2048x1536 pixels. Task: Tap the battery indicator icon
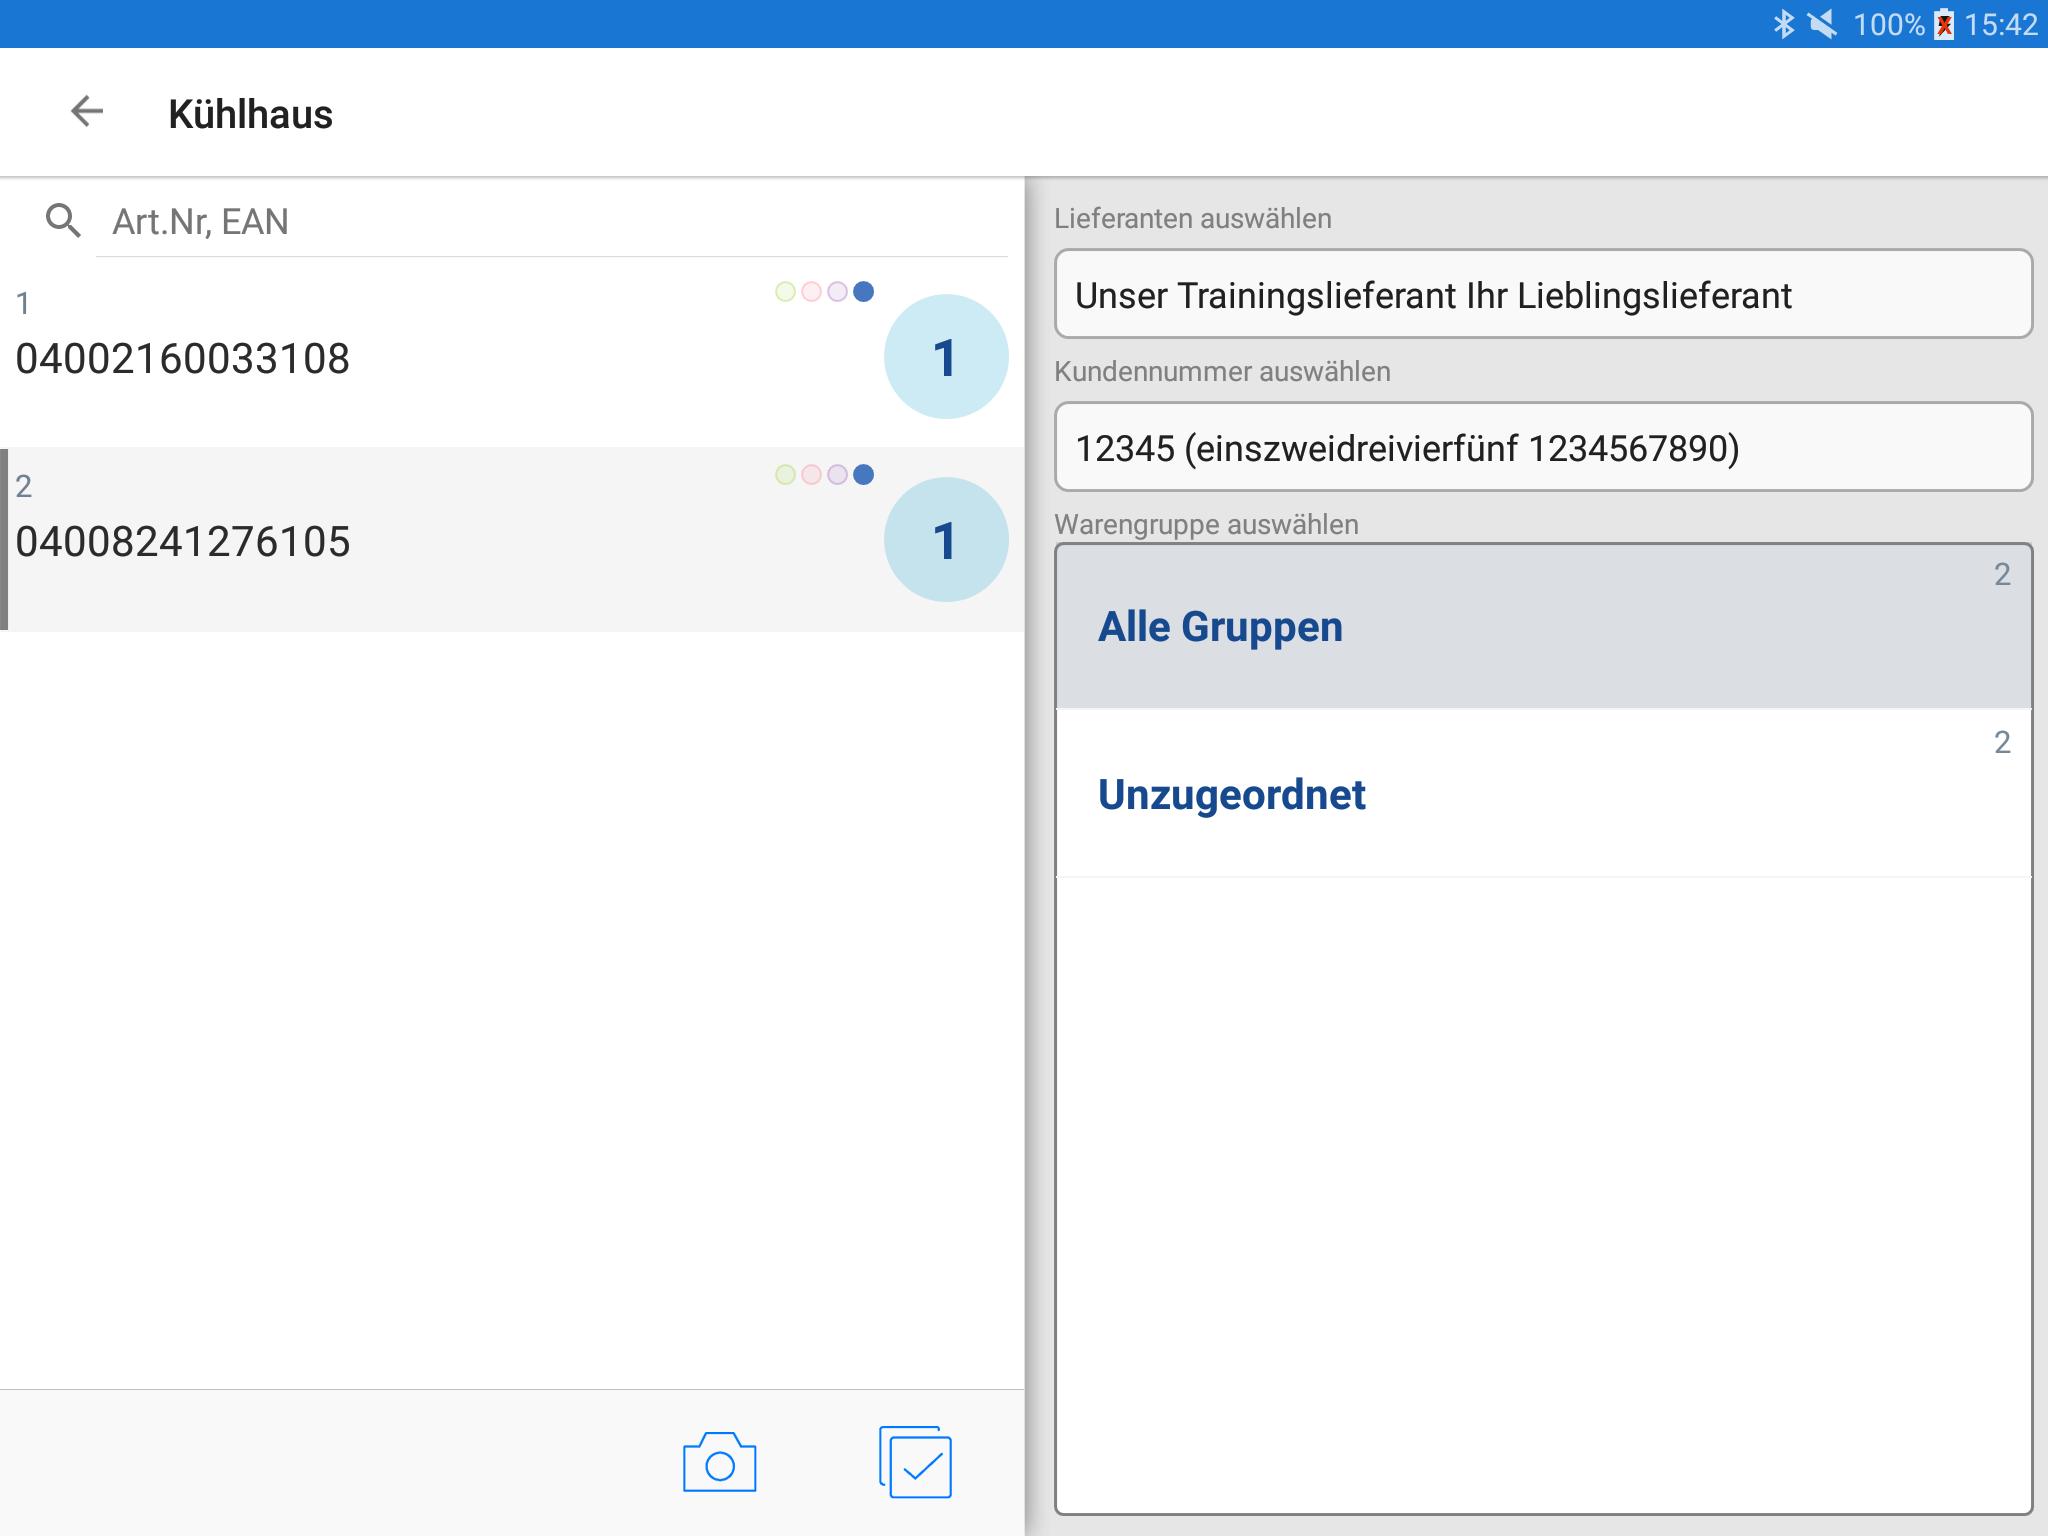(1944, 24)
